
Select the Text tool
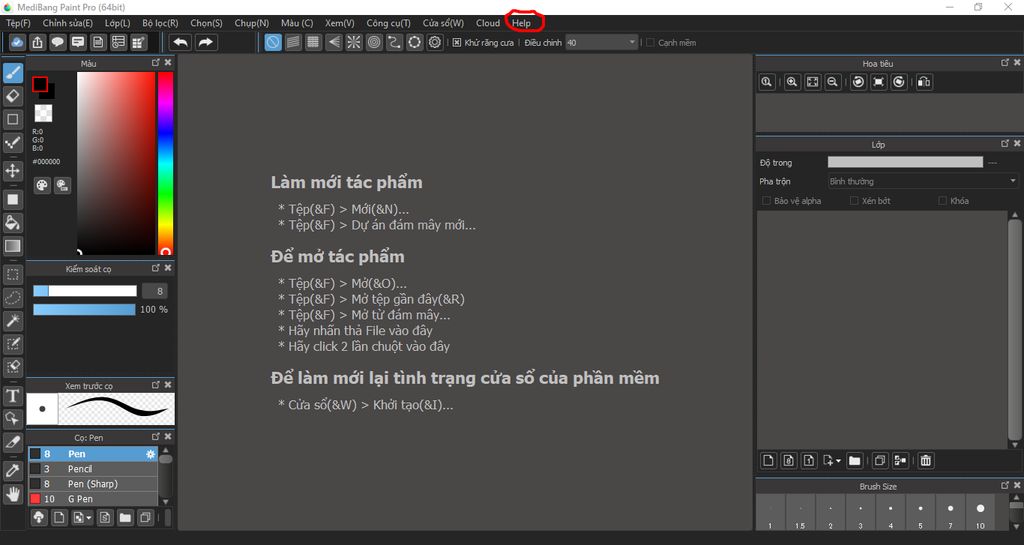13,396
